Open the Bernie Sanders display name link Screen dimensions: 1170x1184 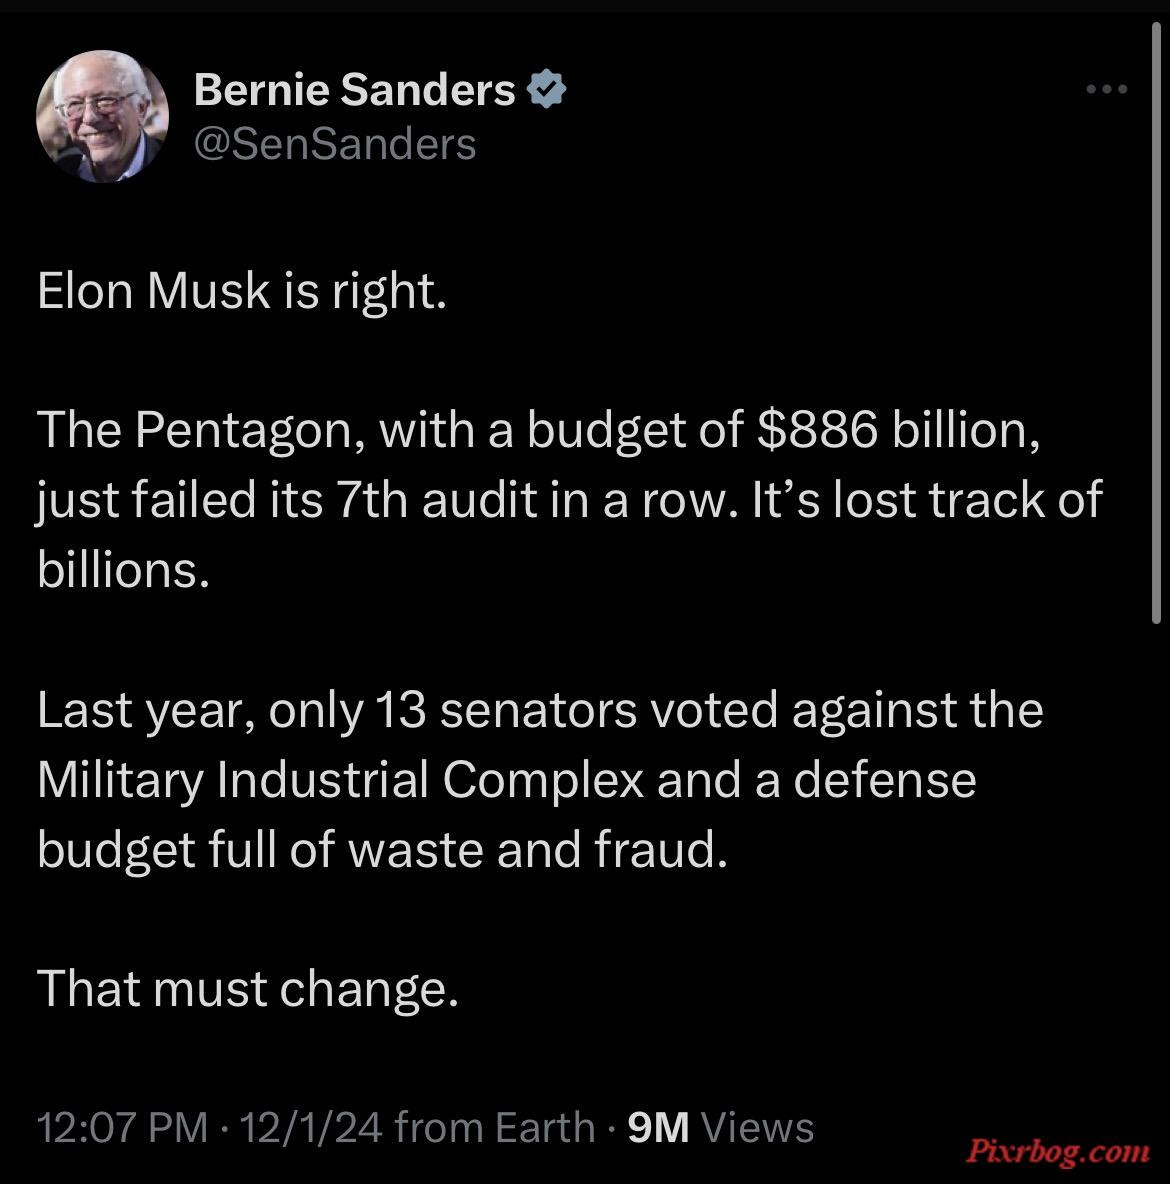(x=354, y=90)
